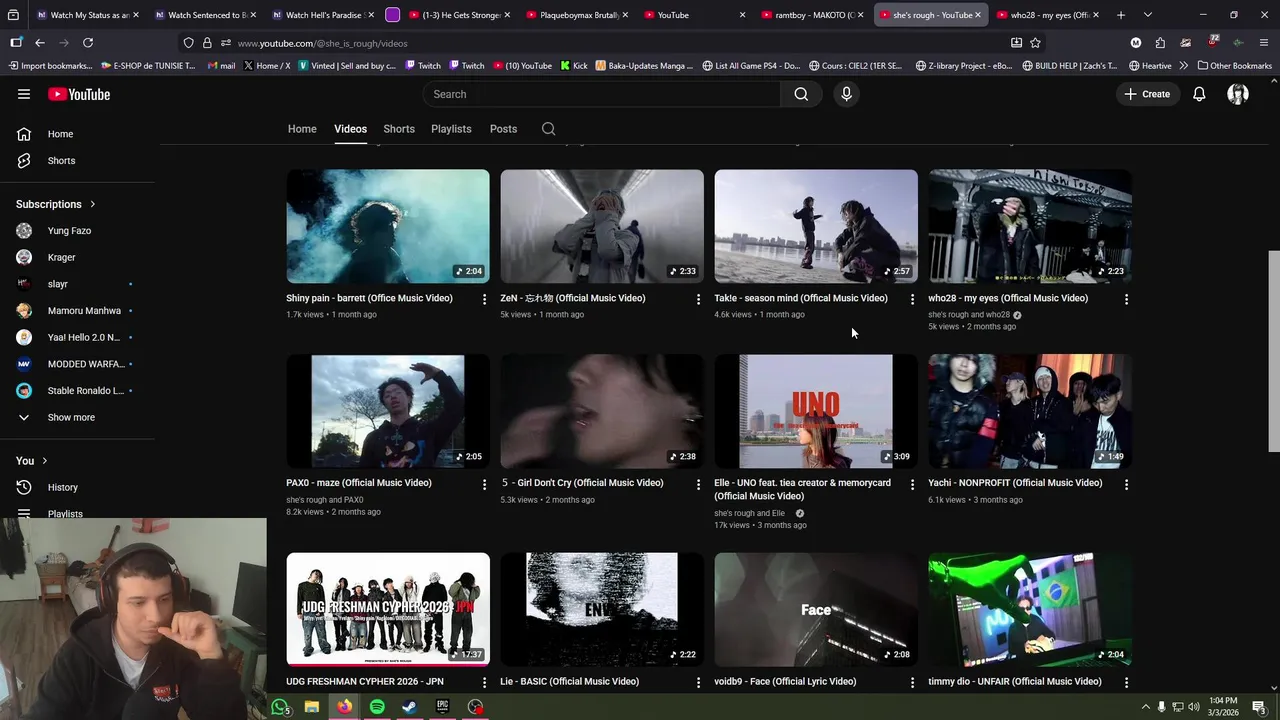The width and height of the screenshot is (1280, 720).
Task: Open more actions for UDG FRESHMAN CYPHER video
Action: (484, 682)
